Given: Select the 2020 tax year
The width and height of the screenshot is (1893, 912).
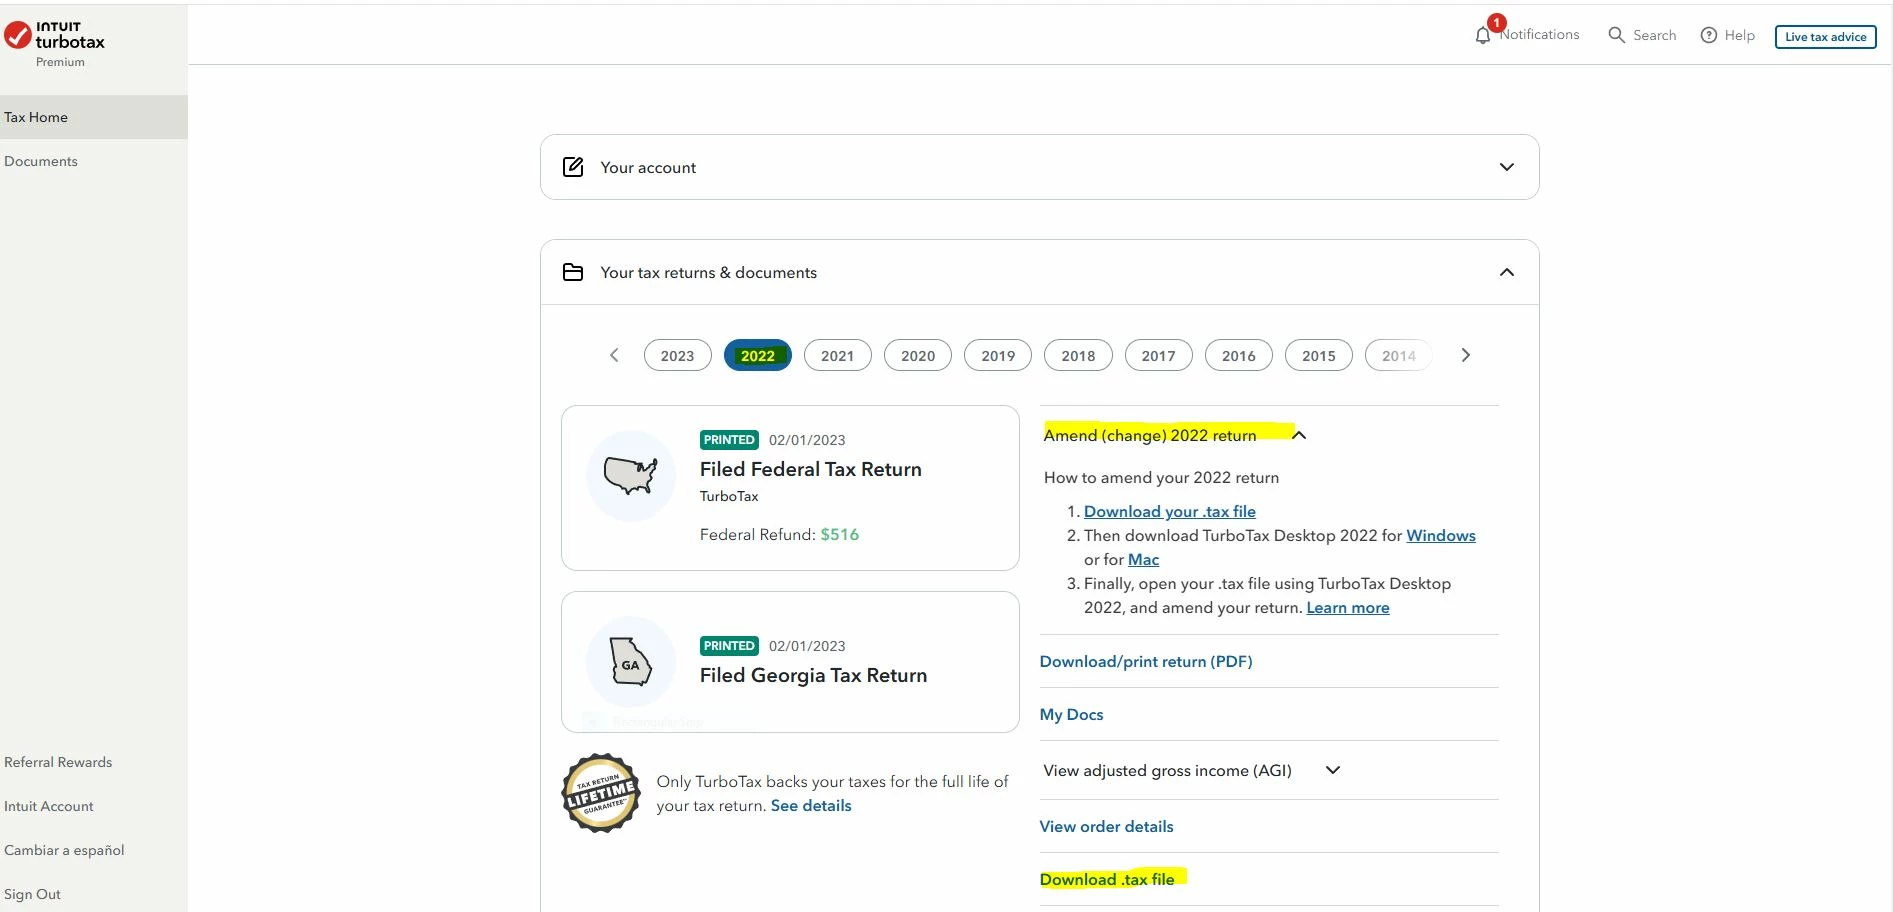Looking at the screenshot, I should click(x=917, y=355).
